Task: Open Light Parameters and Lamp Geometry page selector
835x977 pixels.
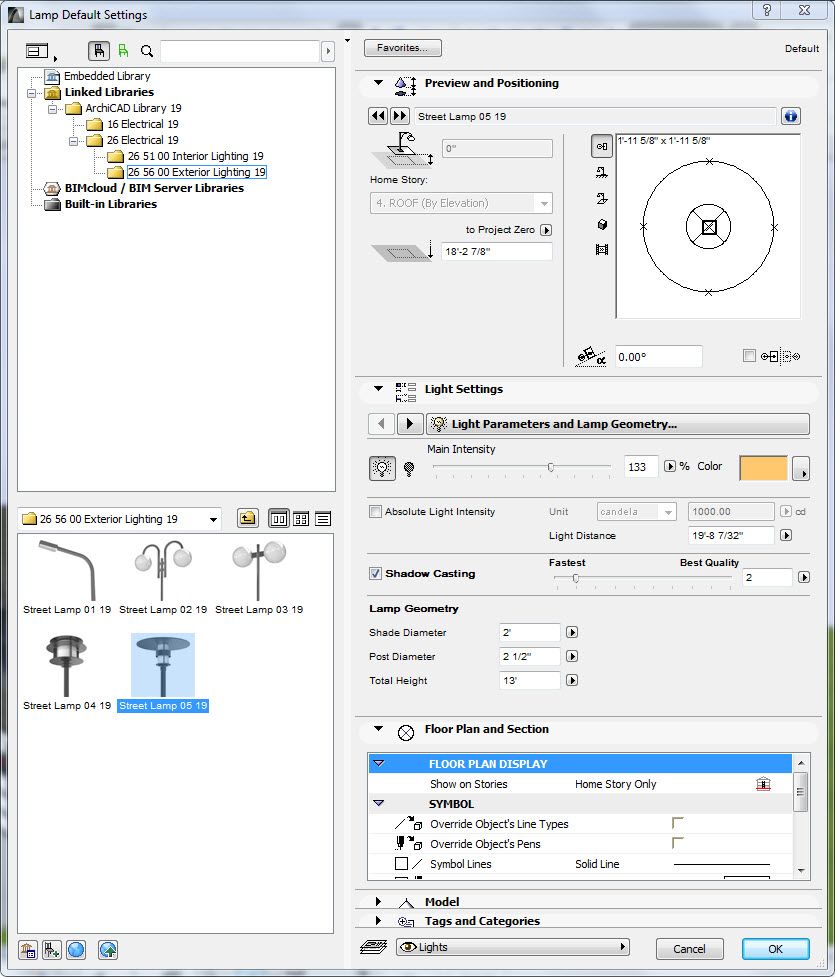Action: 618,424
